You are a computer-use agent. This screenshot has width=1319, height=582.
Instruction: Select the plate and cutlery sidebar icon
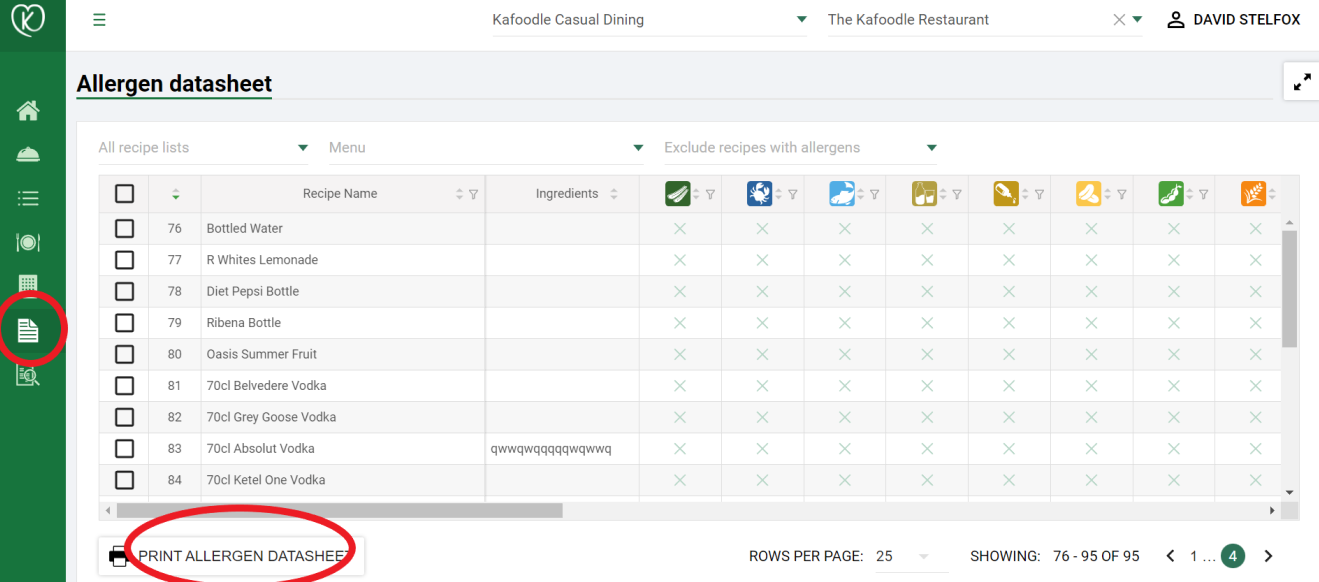(x=28, y=242)
